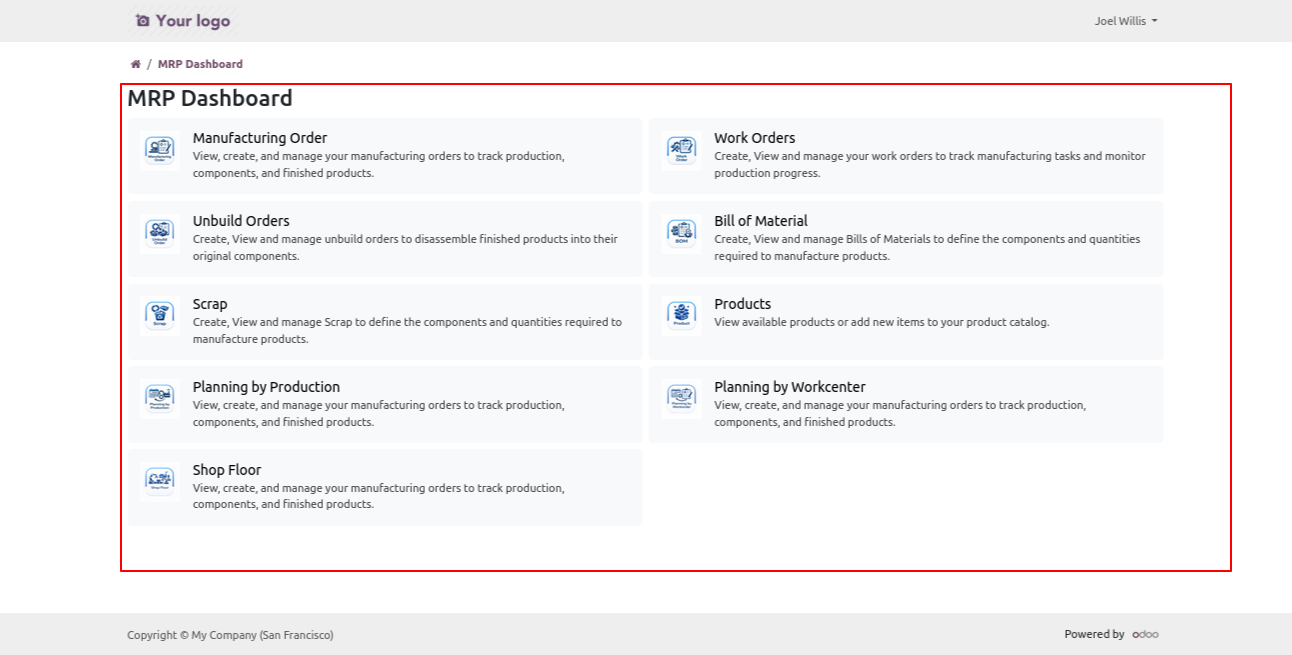Open the Unbuild Orders icon

click(x=160, y=234)
